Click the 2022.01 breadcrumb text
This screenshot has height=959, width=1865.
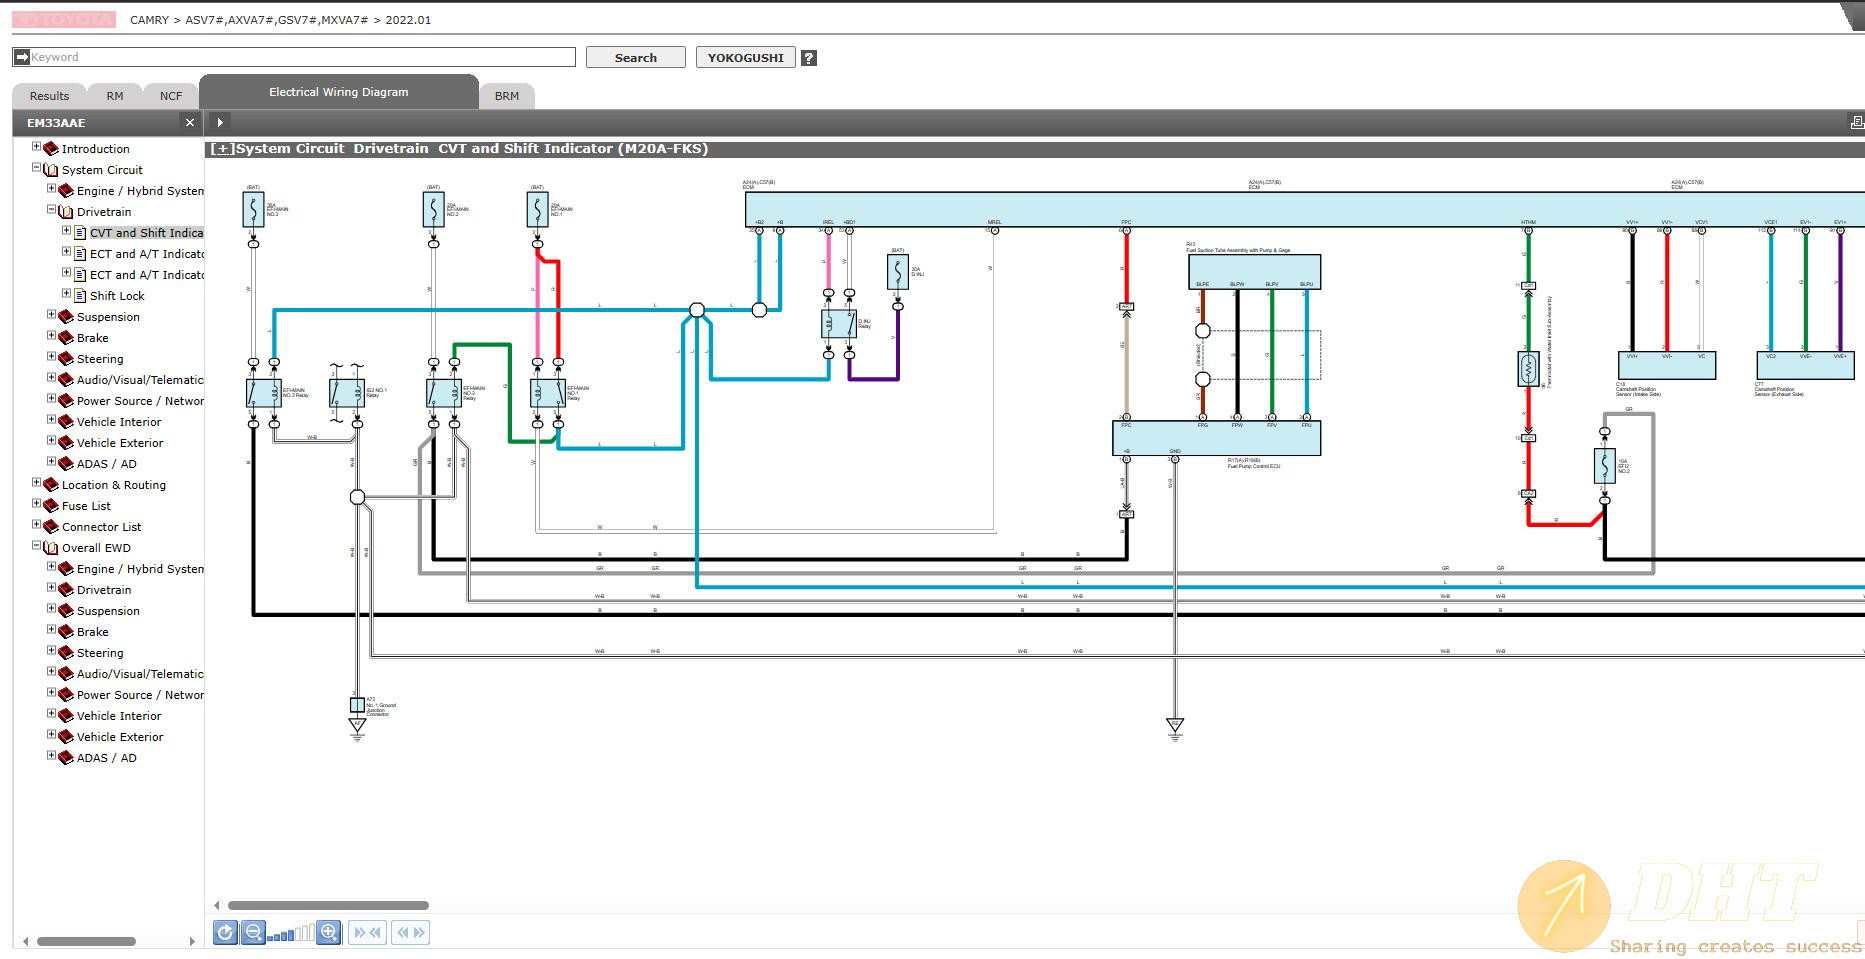point(408,20)
